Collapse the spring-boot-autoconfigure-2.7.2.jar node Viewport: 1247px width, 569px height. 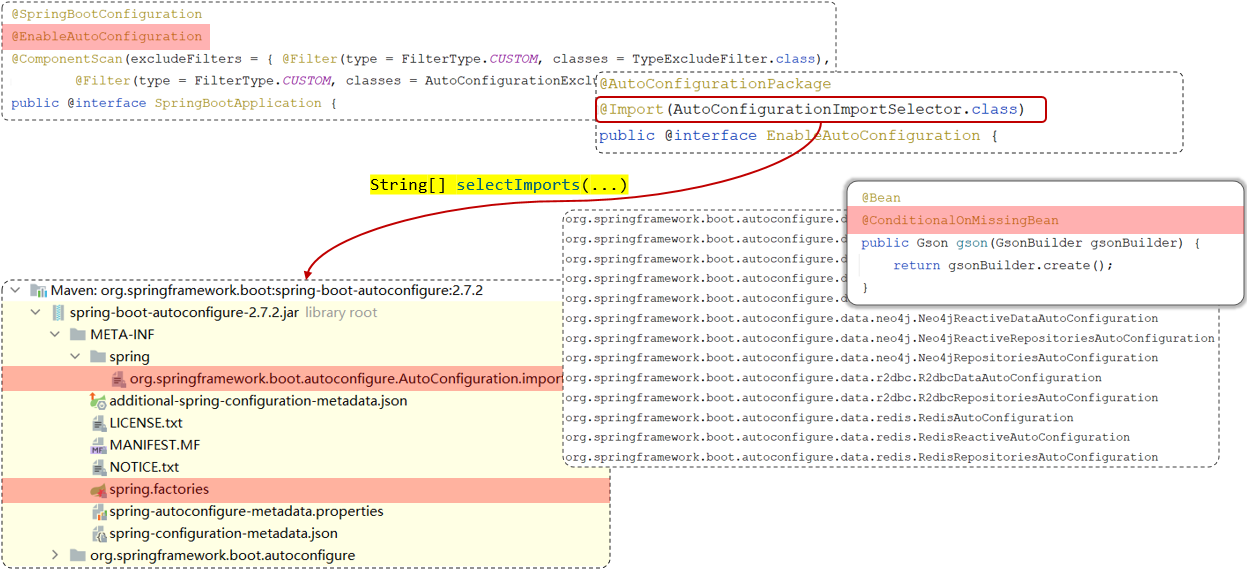pos(36,313)
